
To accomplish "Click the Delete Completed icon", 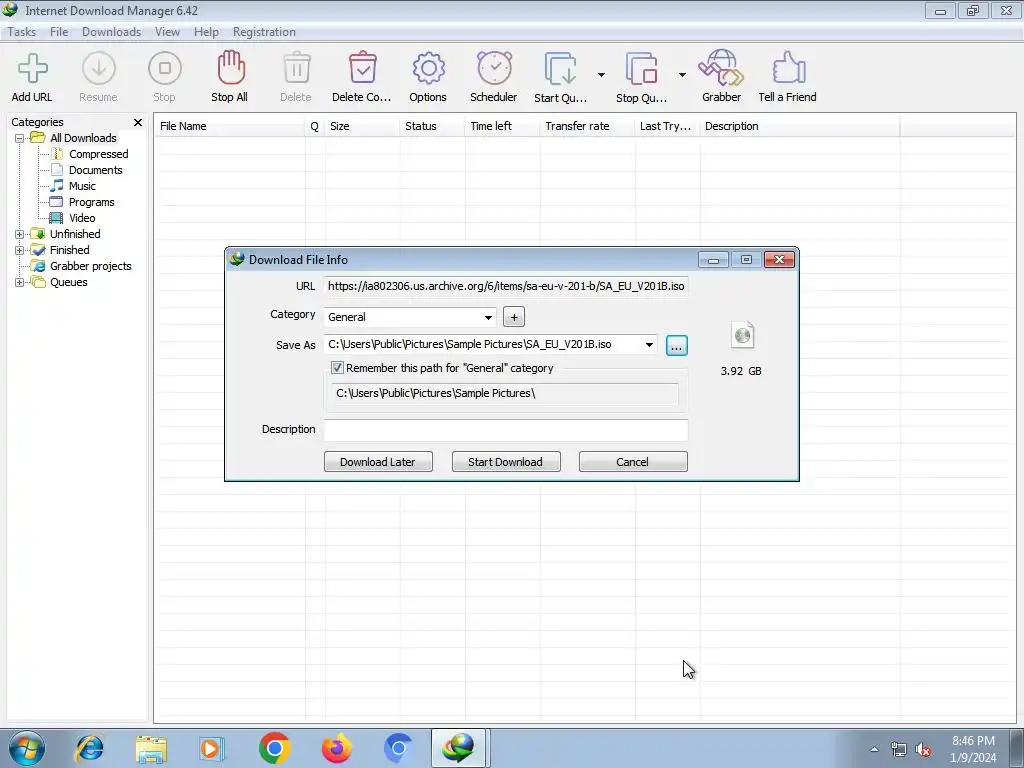I will (362, 68).
